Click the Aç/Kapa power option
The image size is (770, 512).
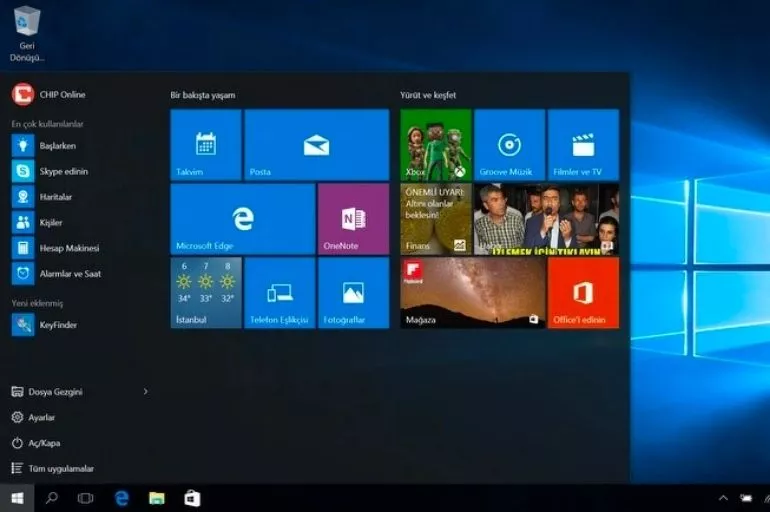[x=43, y=443]
